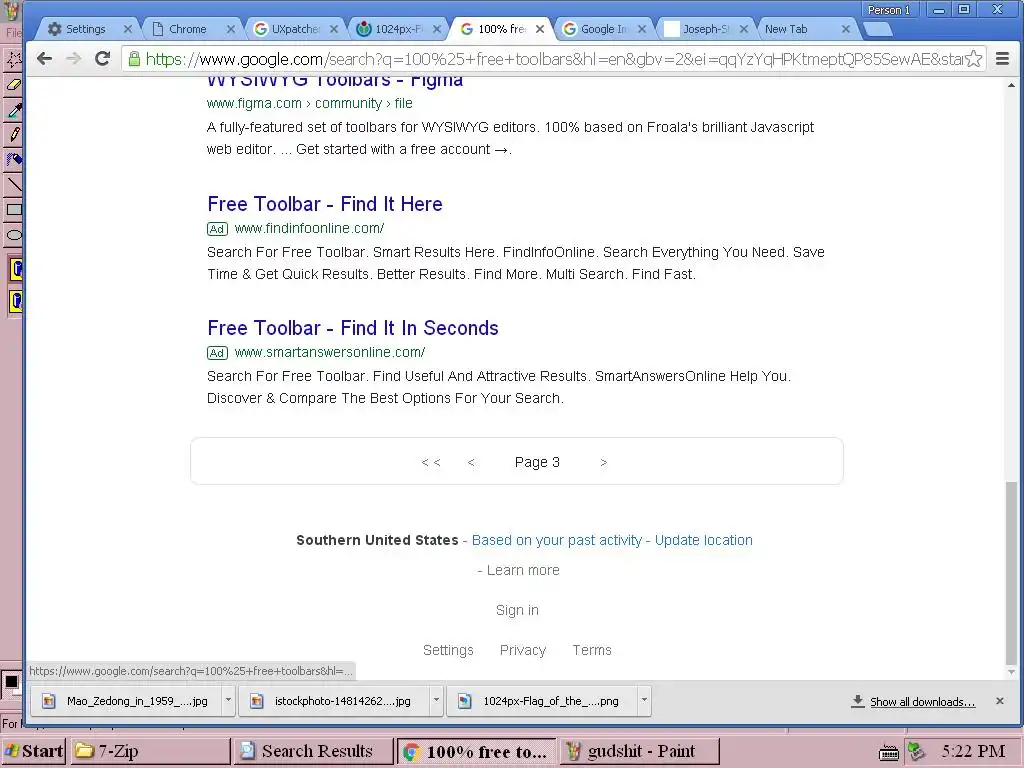1024x768 pixels.
Task: Close the Settings tab
Action: pyautogui.click(x=128, y=29)
